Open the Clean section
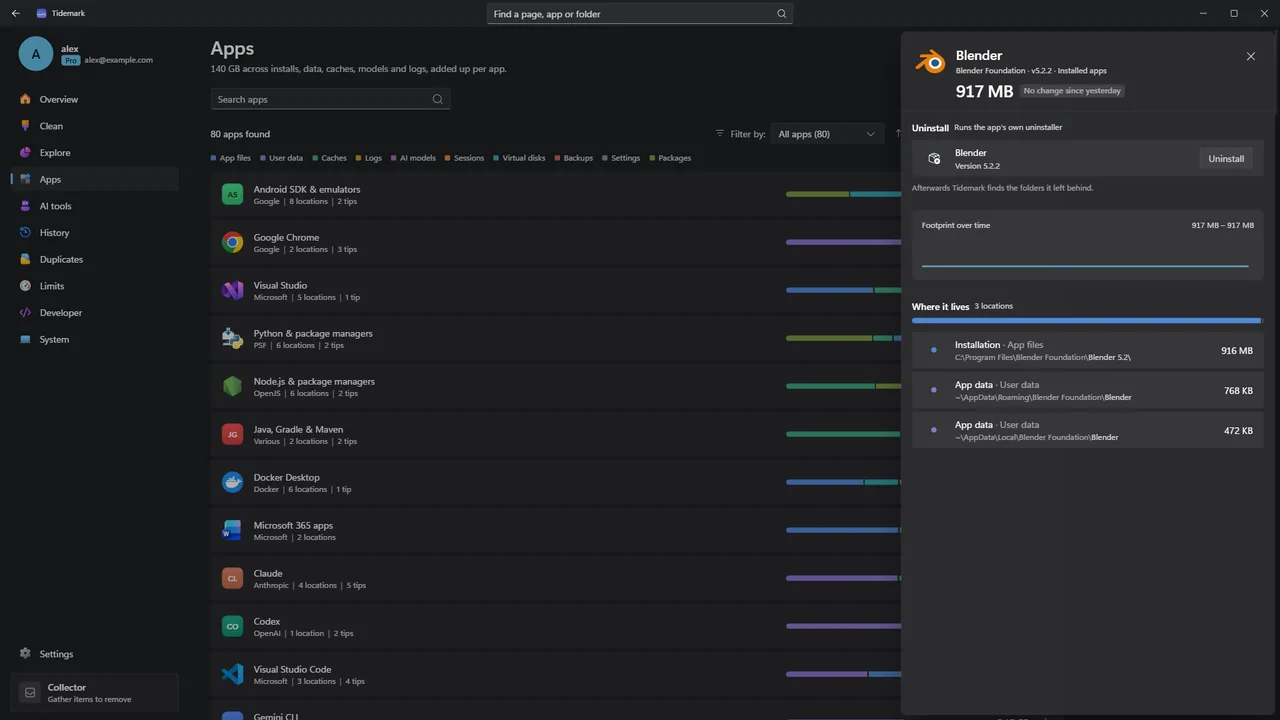The image size is (1280, 720). tap(94, 126)
